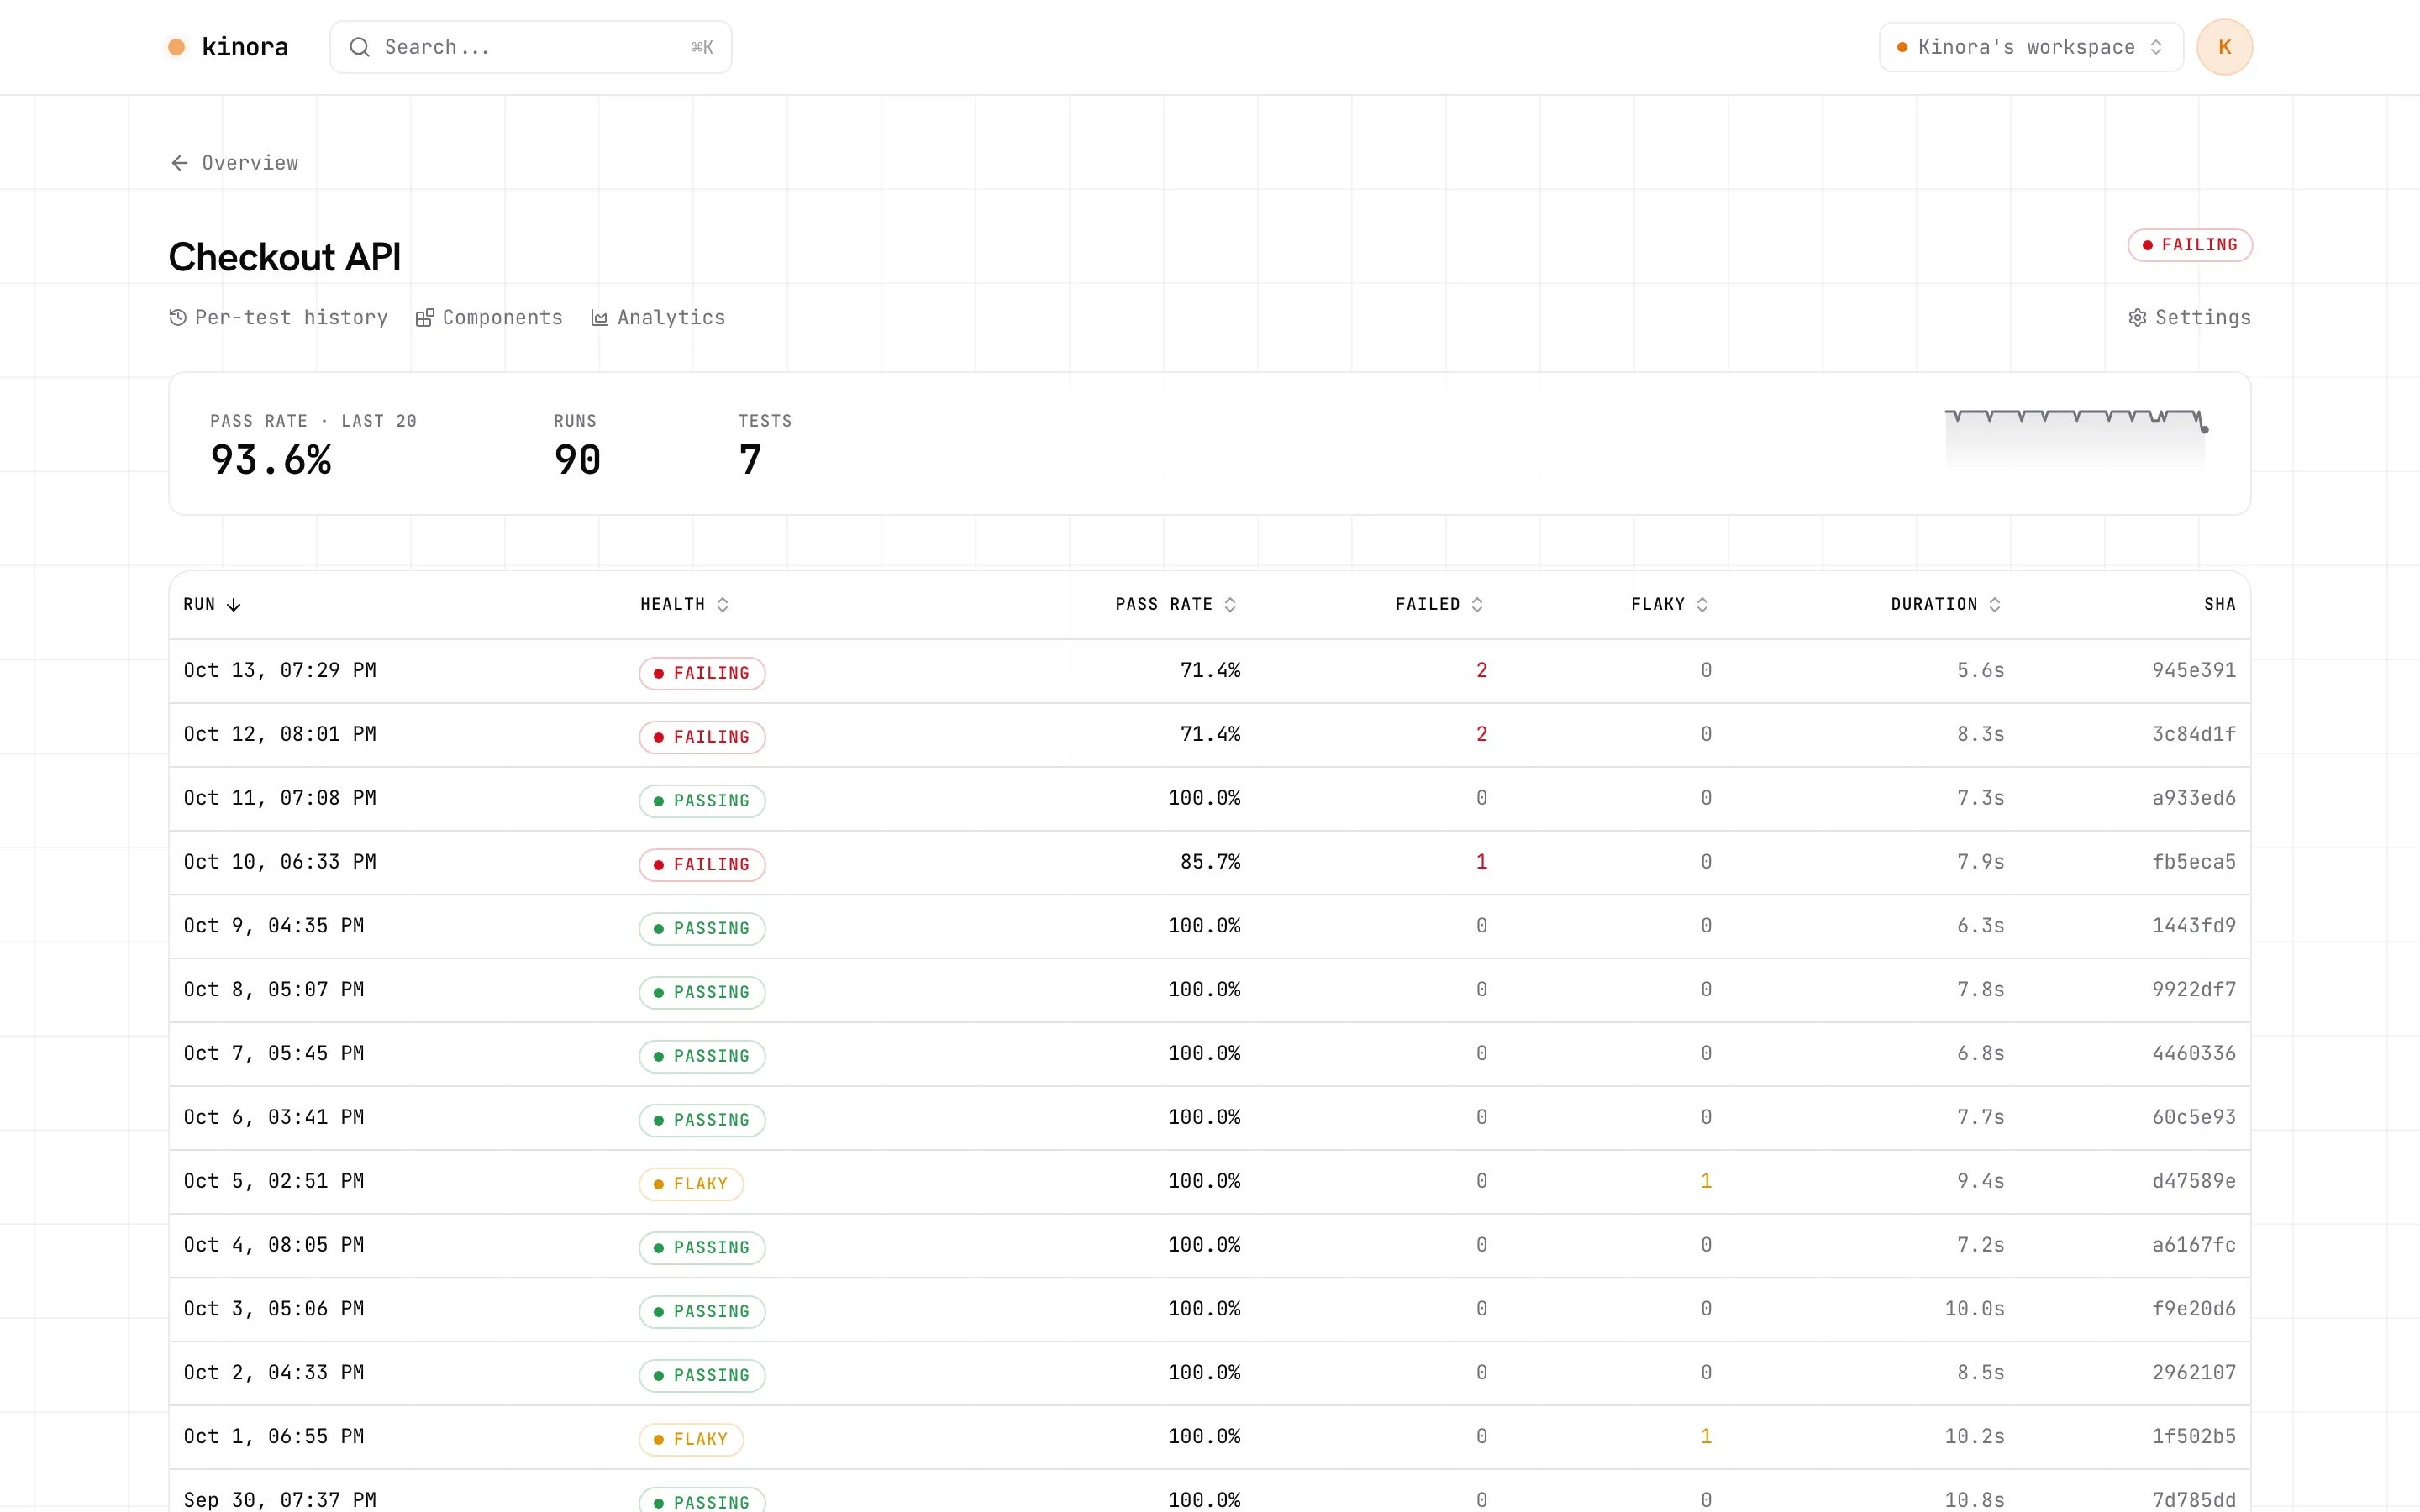
Task: Click duration 10.0s on Oct 3 row
Action: point(1974,1309)
